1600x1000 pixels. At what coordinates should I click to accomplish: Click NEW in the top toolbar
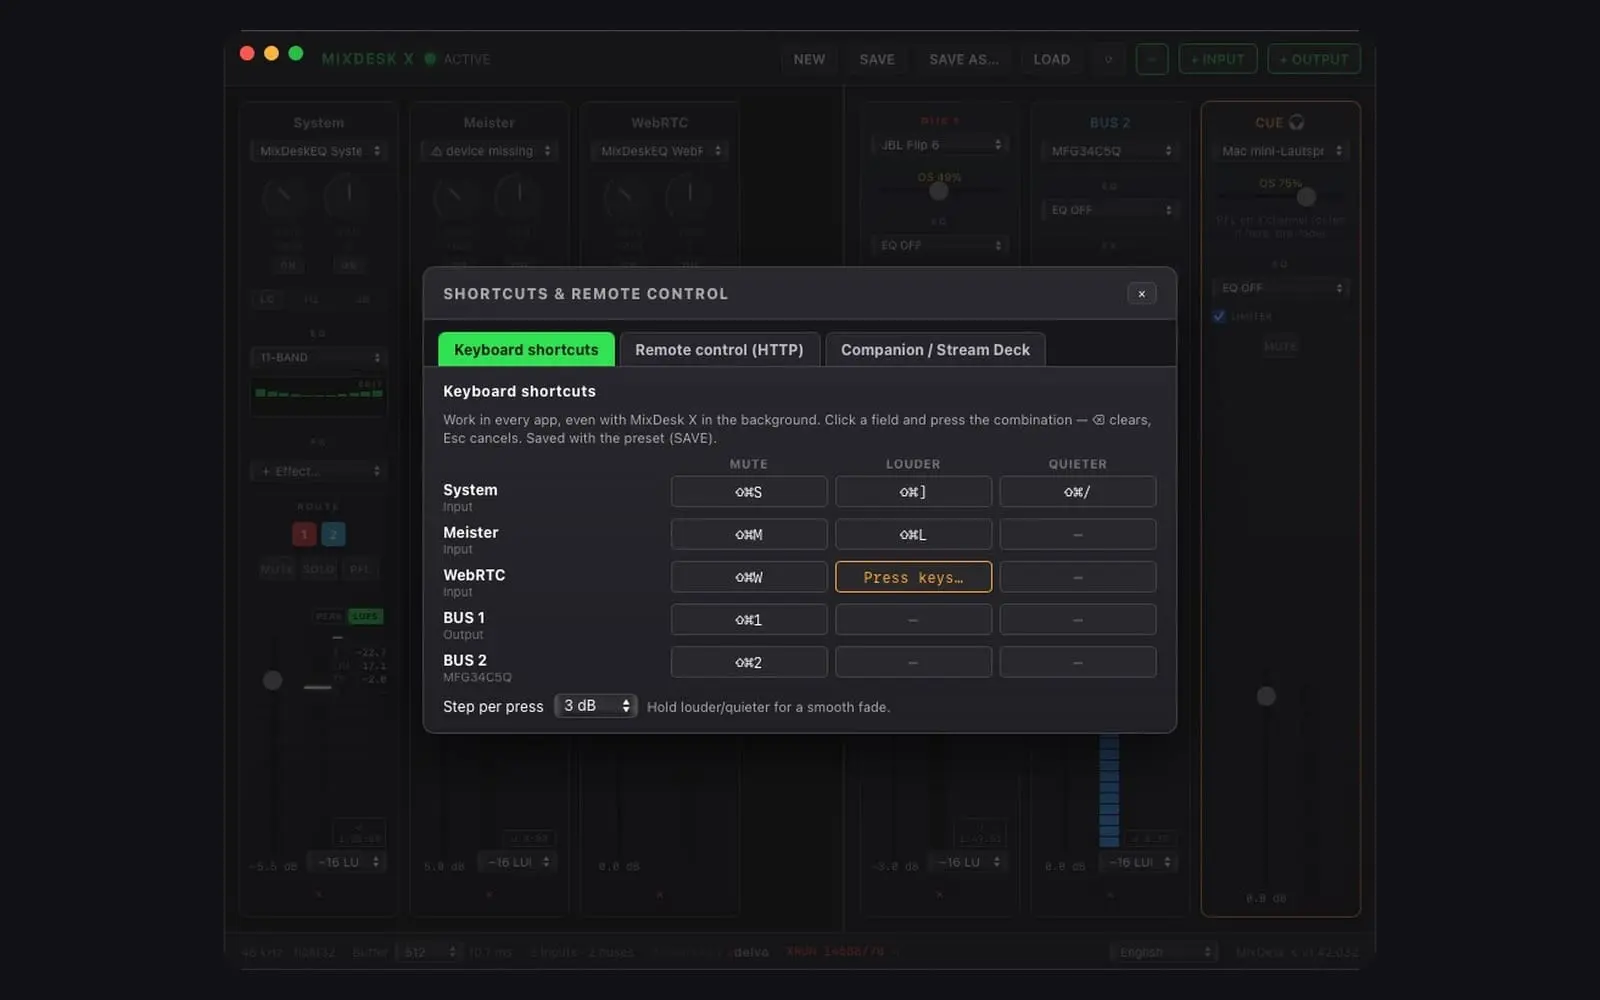point(809,59)
